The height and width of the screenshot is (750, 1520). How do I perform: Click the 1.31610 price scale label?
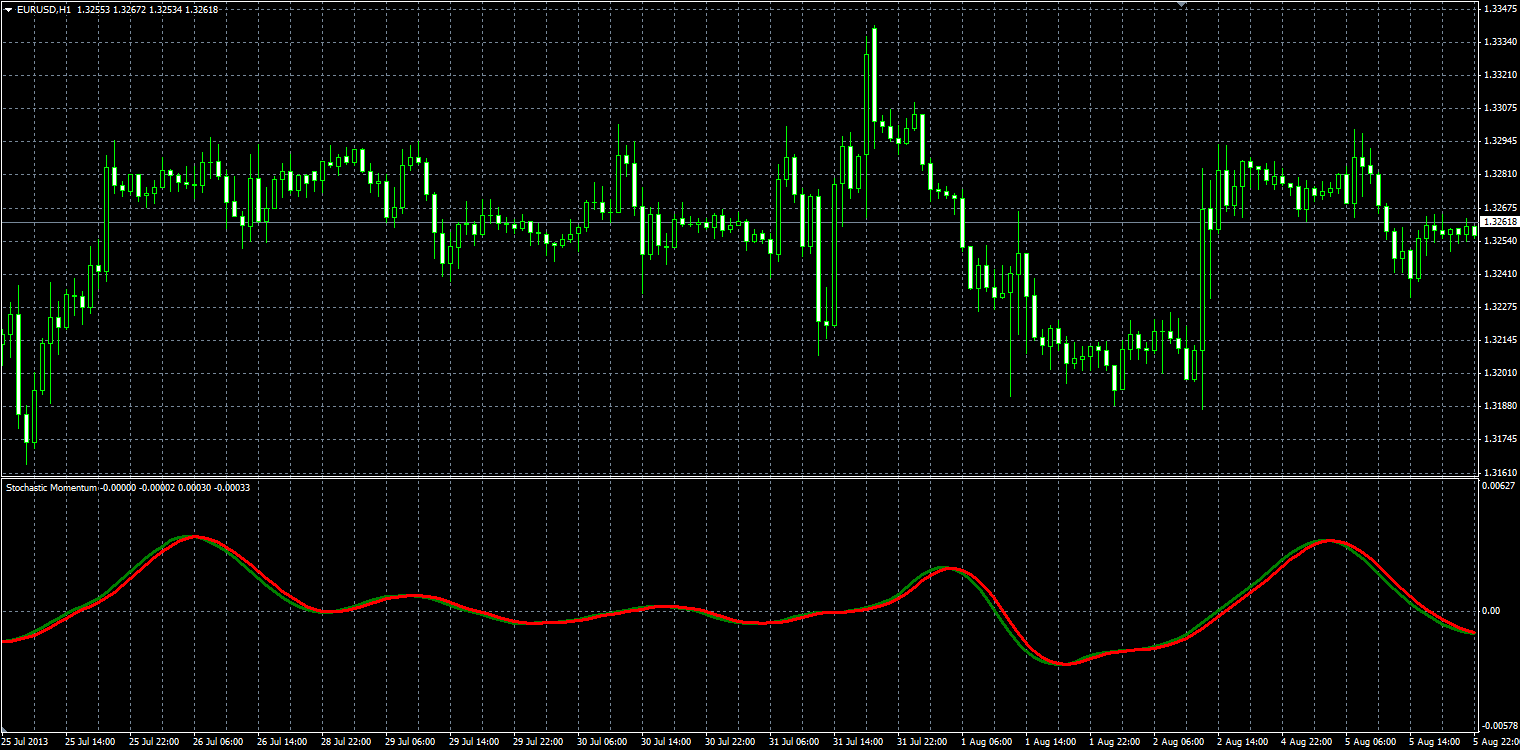pyautogui.click(x=1499, y=472)
